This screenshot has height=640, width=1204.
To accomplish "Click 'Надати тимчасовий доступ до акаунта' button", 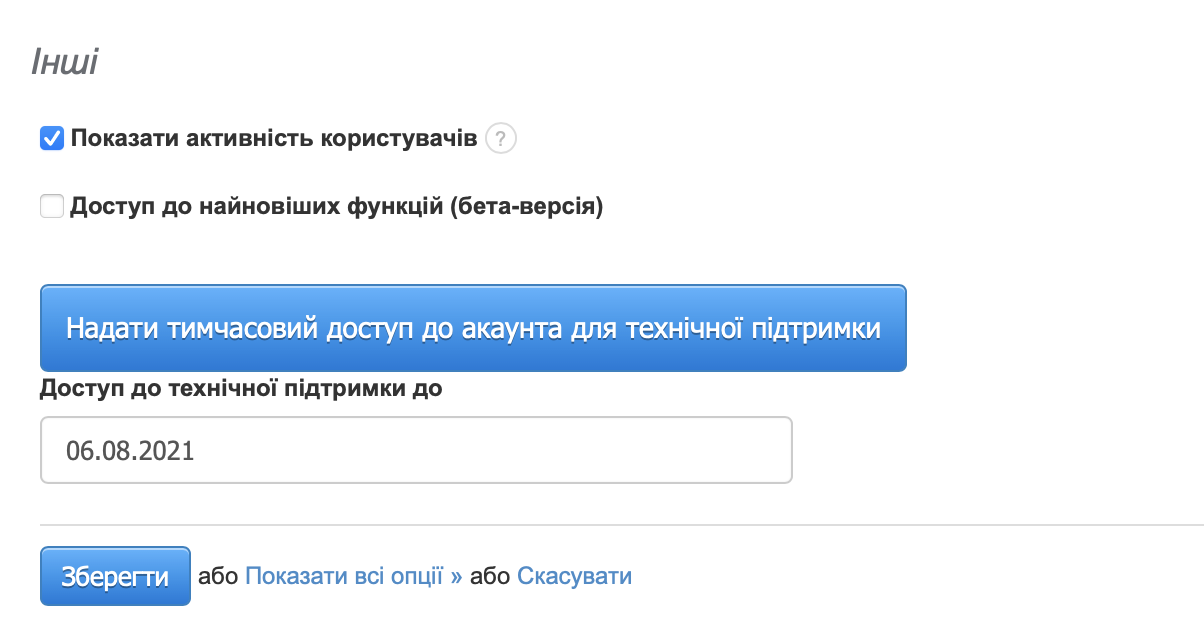I will [x=472, y=327].
